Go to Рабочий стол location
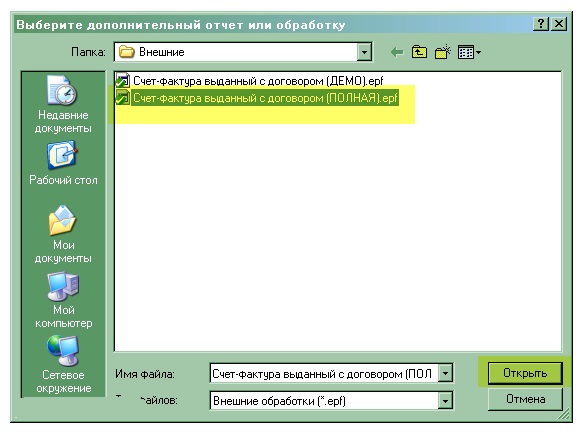The image size is (584, 433). [63, 163]
